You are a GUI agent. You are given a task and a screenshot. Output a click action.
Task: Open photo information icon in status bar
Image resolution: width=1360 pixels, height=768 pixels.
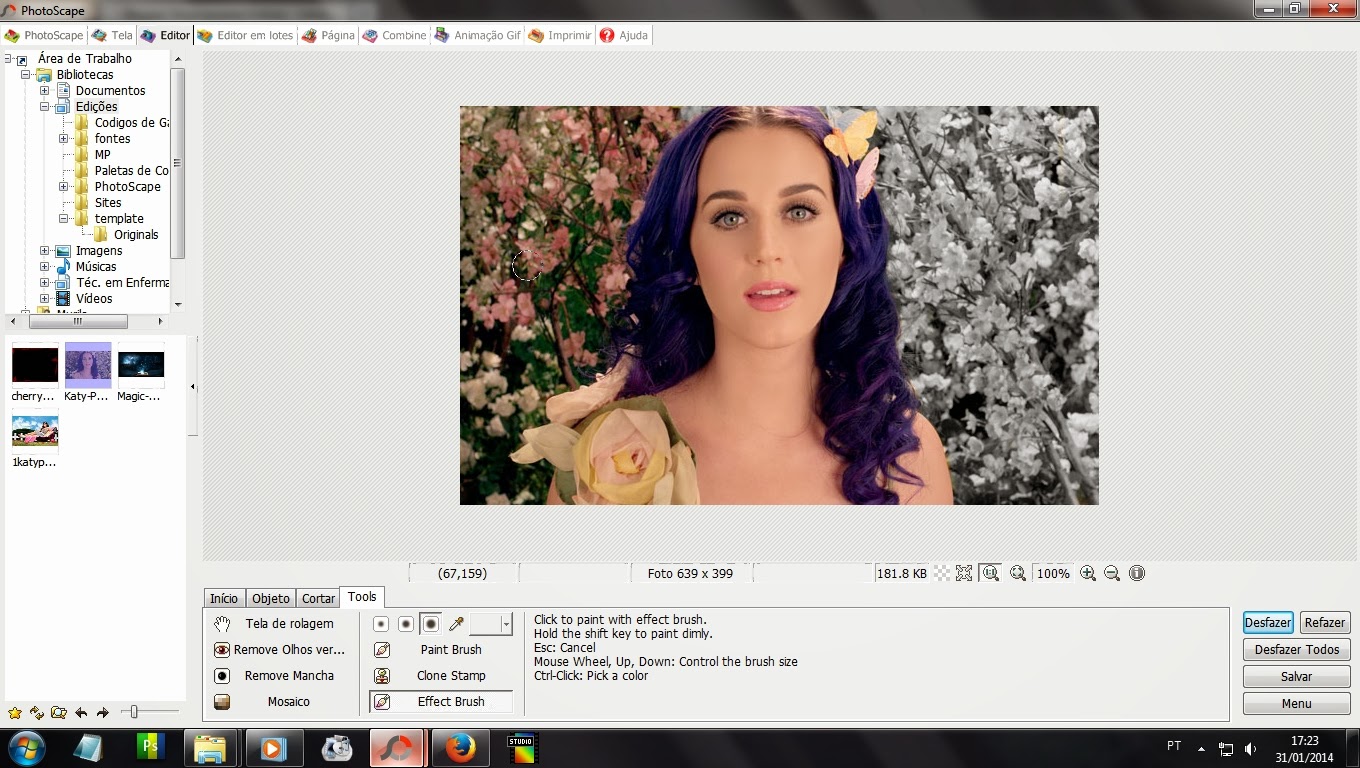point(1137,574)
